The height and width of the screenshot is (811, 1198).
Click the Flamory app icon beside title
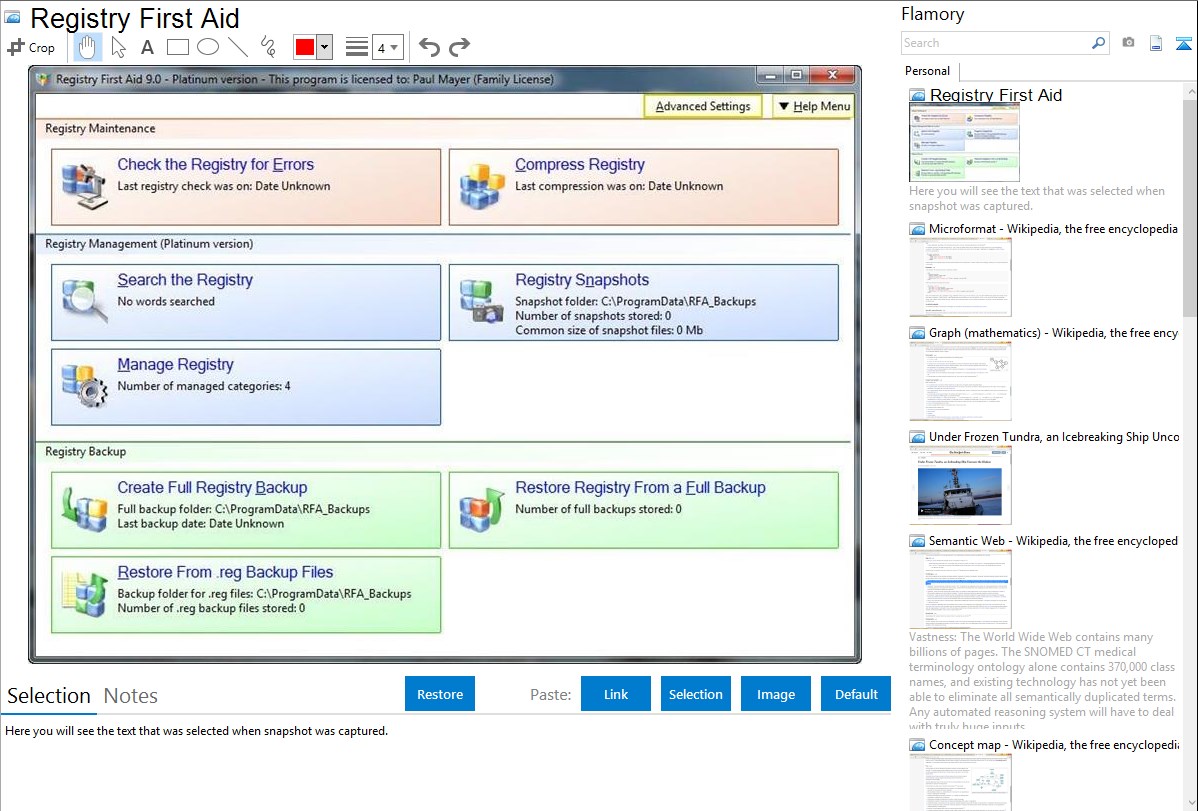pyautogui.click(x=12, y=16)
